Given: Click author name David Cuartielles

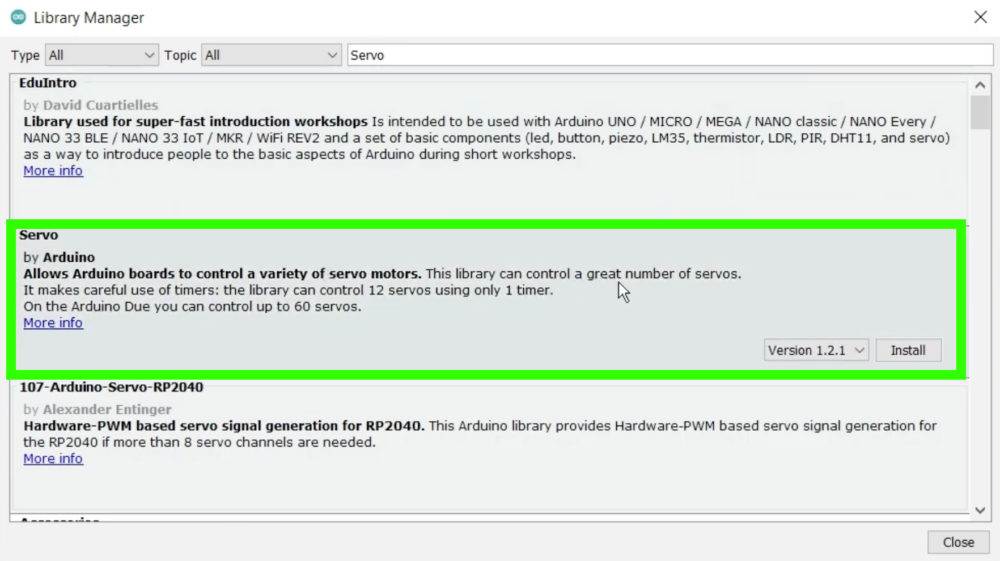Looking at the screenshot, I should 101,105.
